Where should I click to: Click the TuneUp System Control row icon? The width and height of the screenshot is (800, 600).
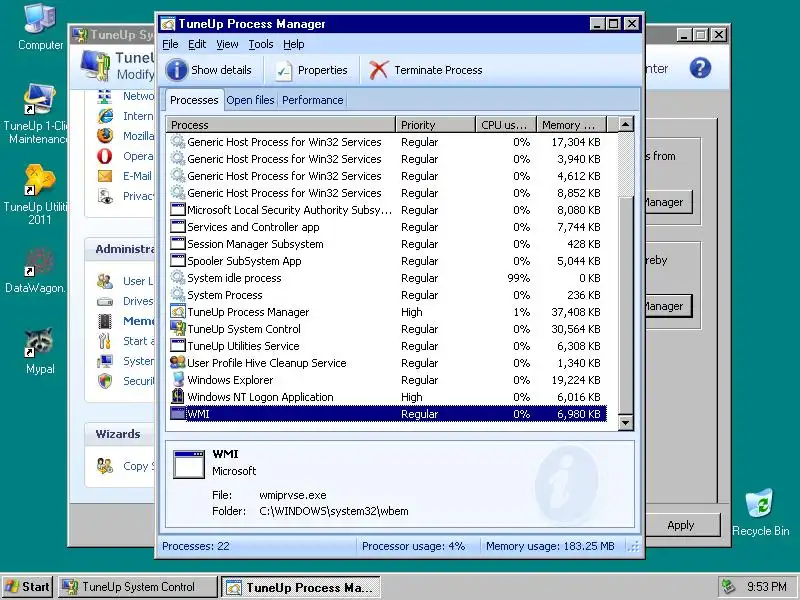tap(178, 329)
